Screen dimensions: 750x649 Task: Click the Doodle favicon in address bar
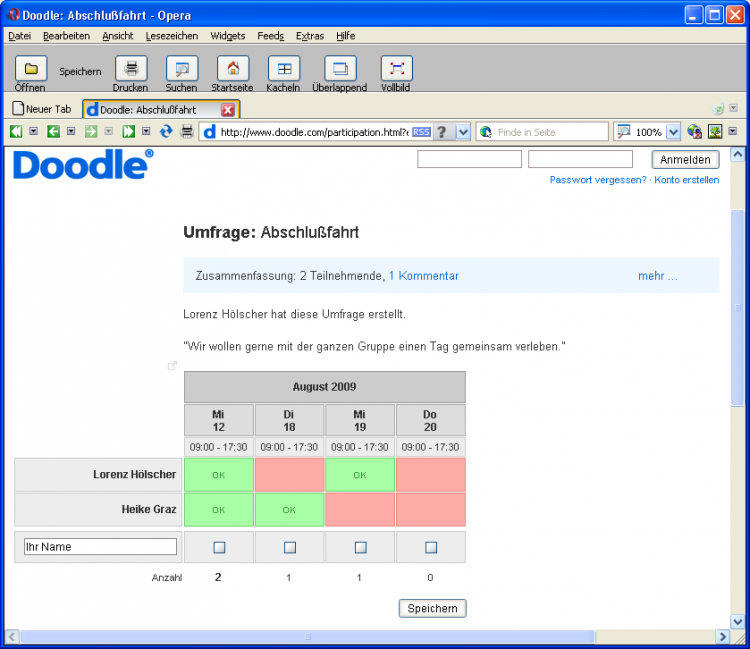210,132
